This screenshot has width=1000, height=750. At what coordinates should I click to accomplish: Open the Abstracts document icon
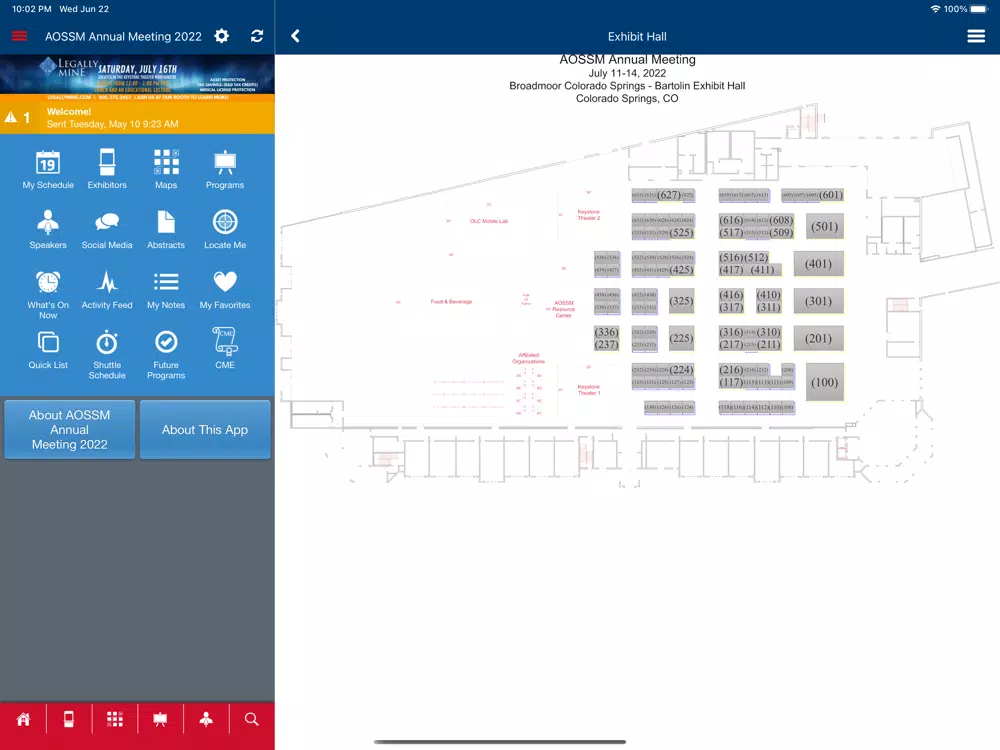[166, 222]
